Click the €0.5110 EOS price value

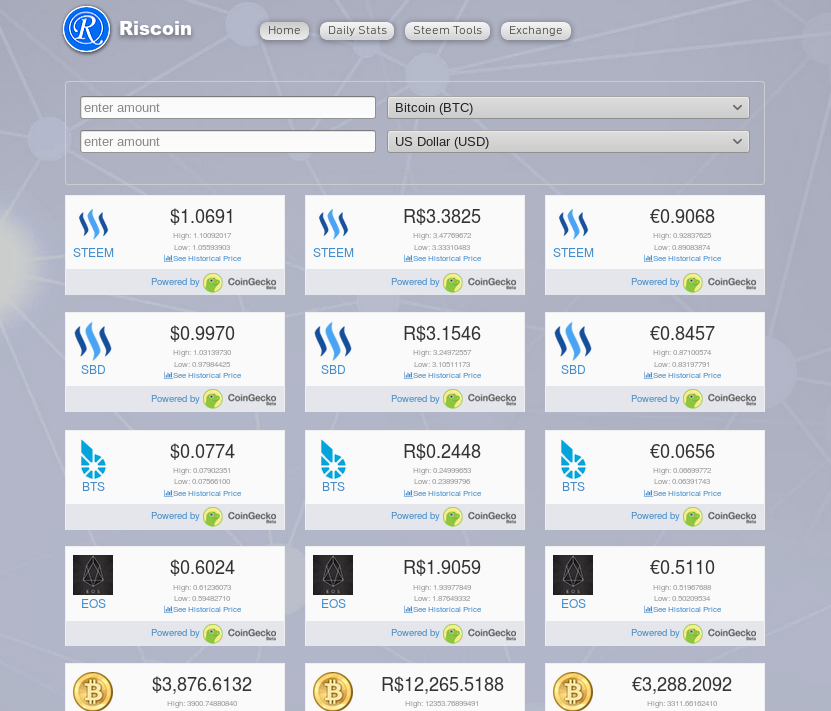[x=682, y=567]
